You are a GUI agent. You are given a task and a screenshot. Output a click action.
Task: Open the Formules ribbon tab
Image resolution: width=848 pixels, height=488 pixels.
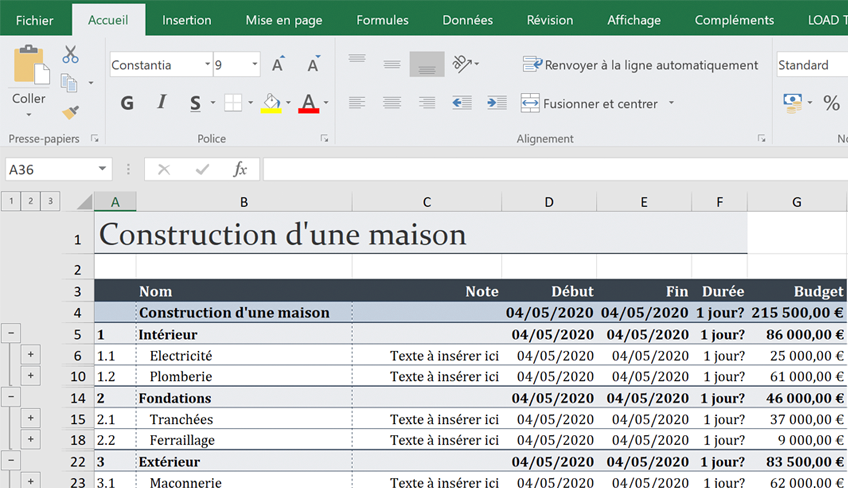[x=382, y=20]
